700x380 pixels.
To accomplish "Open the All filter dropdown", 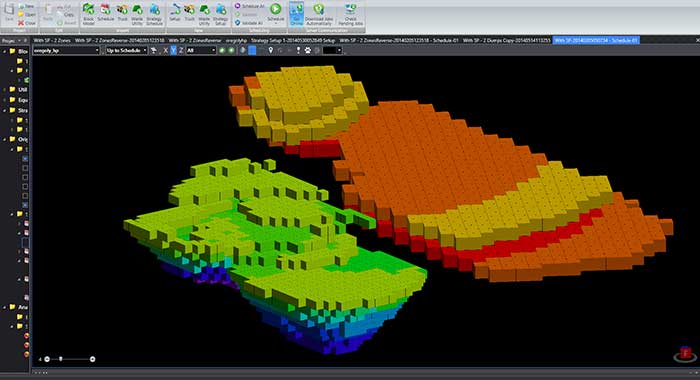I will pyautogui.click(x=201, y=50).
